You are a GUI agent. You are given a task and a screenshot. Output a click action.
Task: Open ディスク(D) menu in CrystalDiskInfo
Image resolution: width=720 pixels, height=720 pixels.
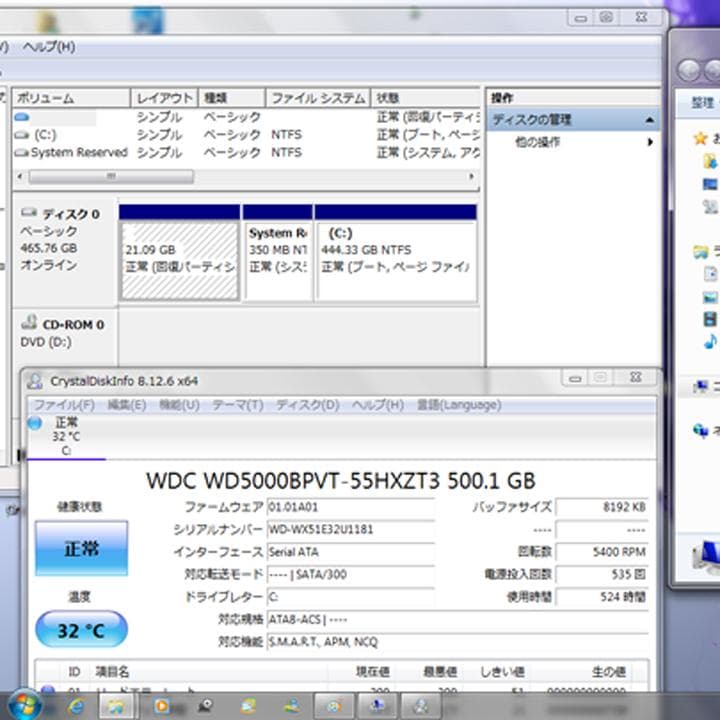(x=307, y=405)
